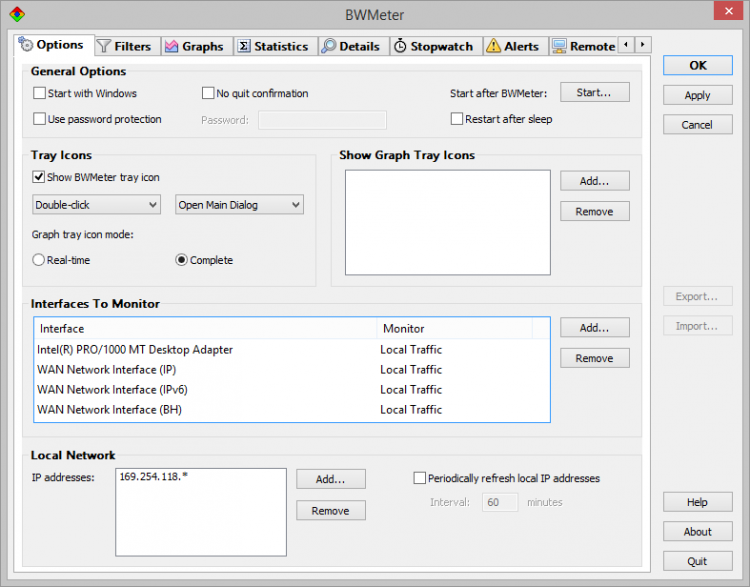Viewport: 750px width, 587px height.
Task: Open the About dialog
Action: pyautogui.click(x=697, y=532)
